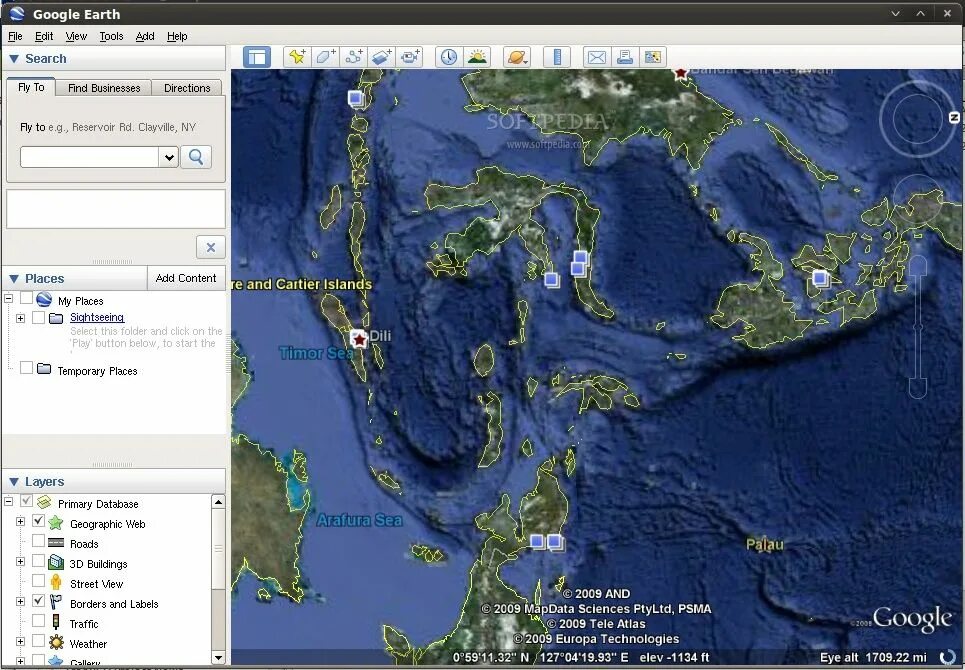Click the My Places globe icon
The width and height of the screenshot is (965, 670).
(x=44, y=300)
